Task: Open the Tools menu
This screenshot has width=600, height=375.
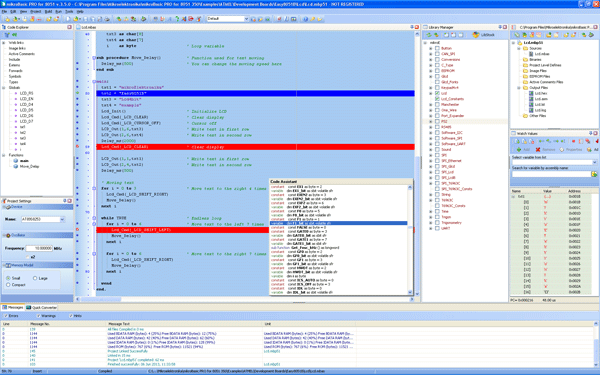Action: click(x=69, y=11)
